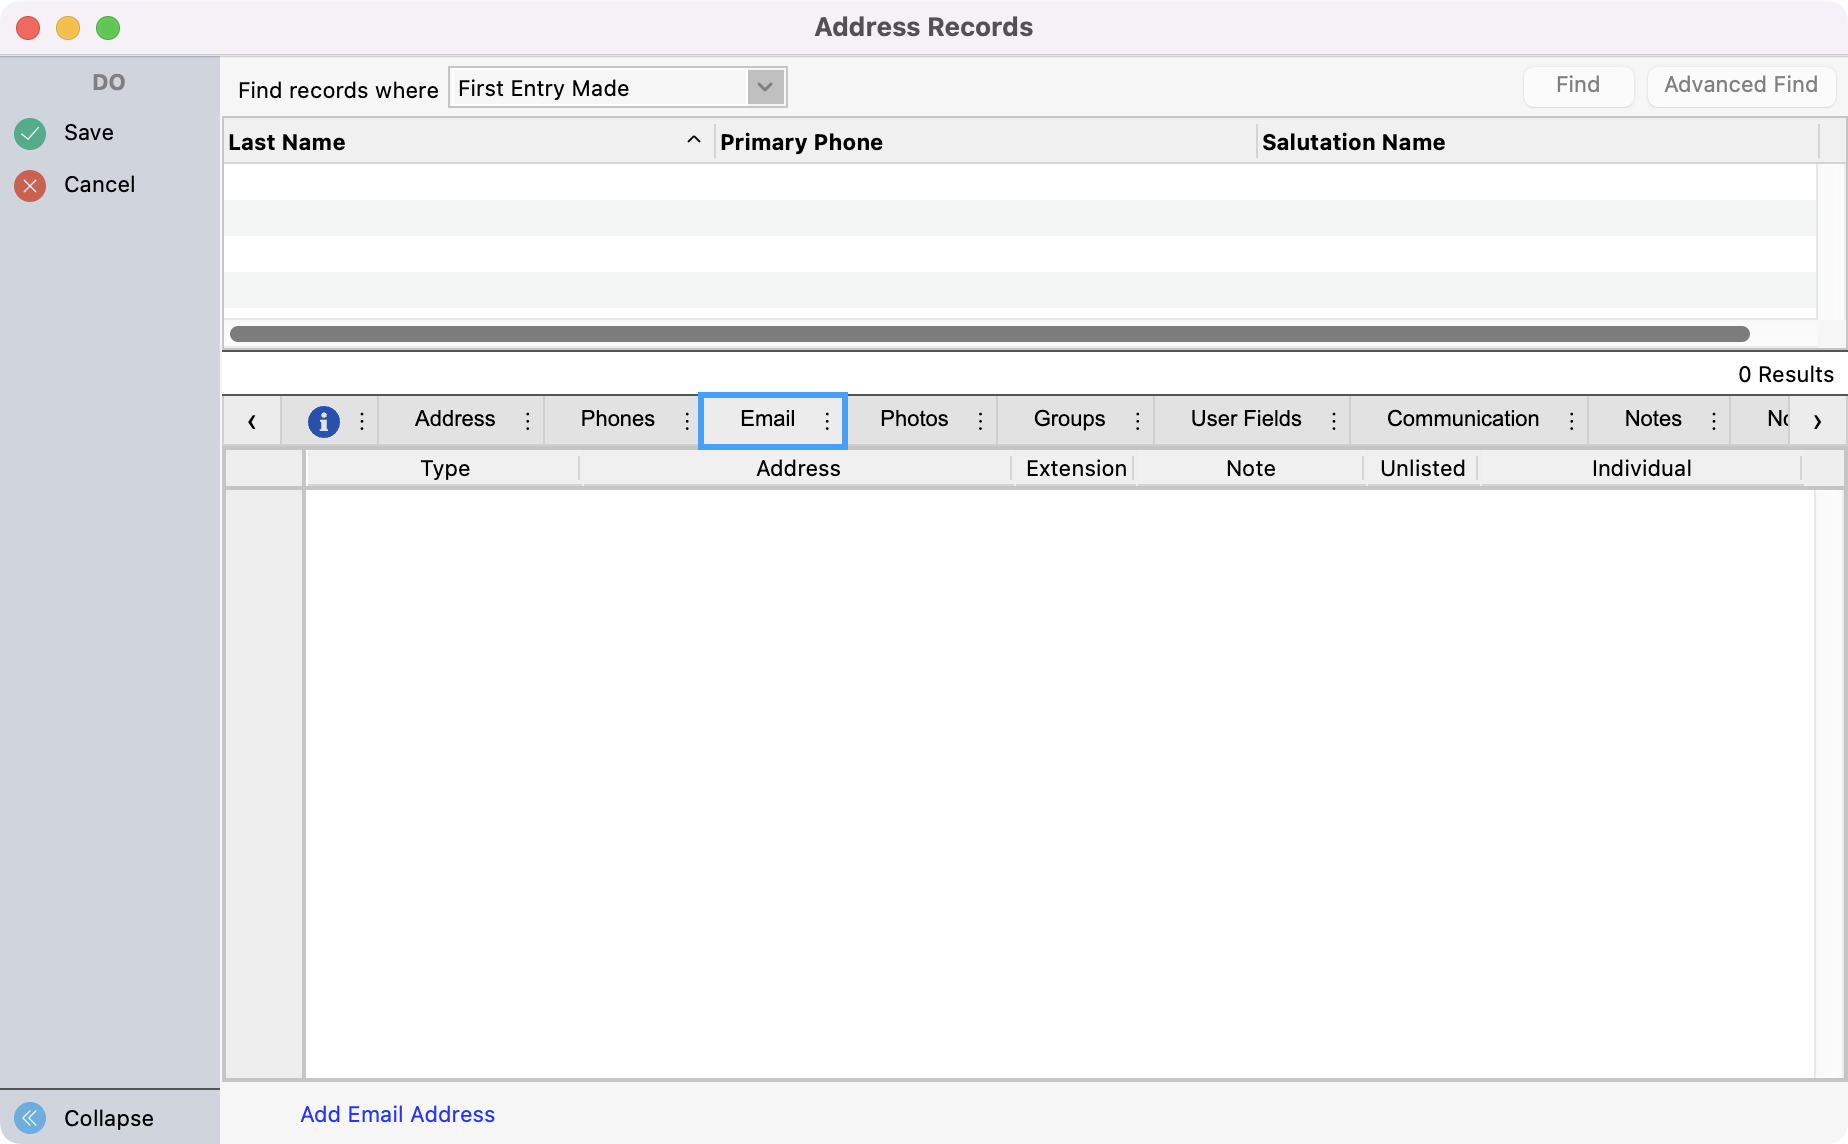Click the Find button

click(x=1577, y=86)
